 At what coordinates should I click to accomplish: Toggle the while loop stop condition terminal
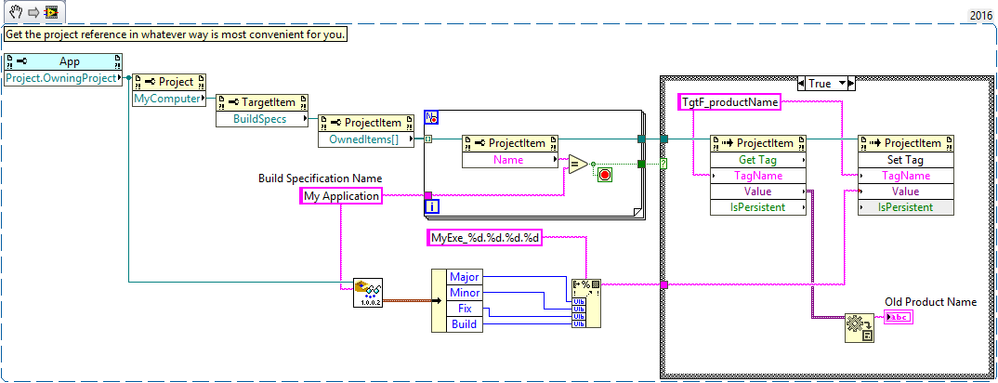pyautogui.click(x=605, y=174)
